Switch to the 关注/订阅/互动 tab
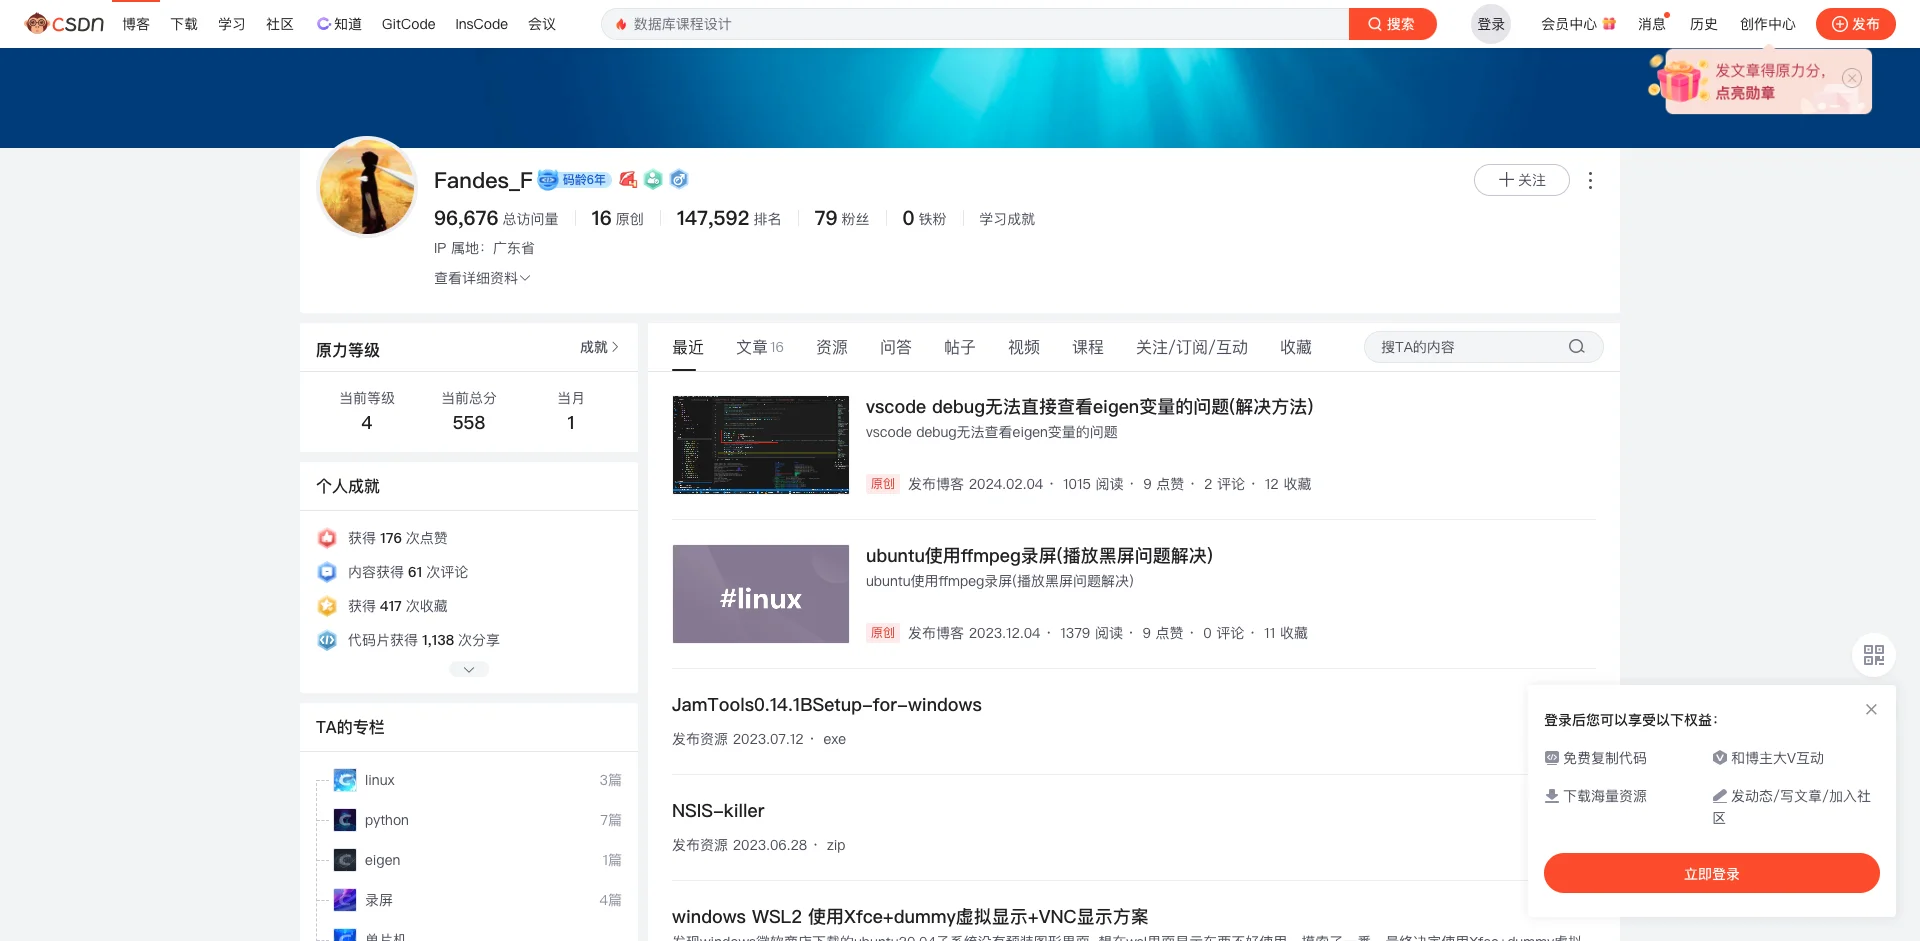Image resolution: width=1920 pixels, height=941 pixels. [1192, 347]
